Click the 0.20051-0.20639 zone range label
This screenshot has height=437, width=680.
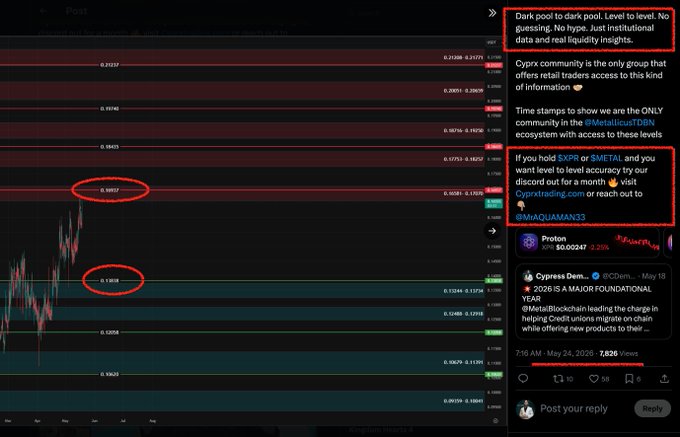tap(463, 91)
